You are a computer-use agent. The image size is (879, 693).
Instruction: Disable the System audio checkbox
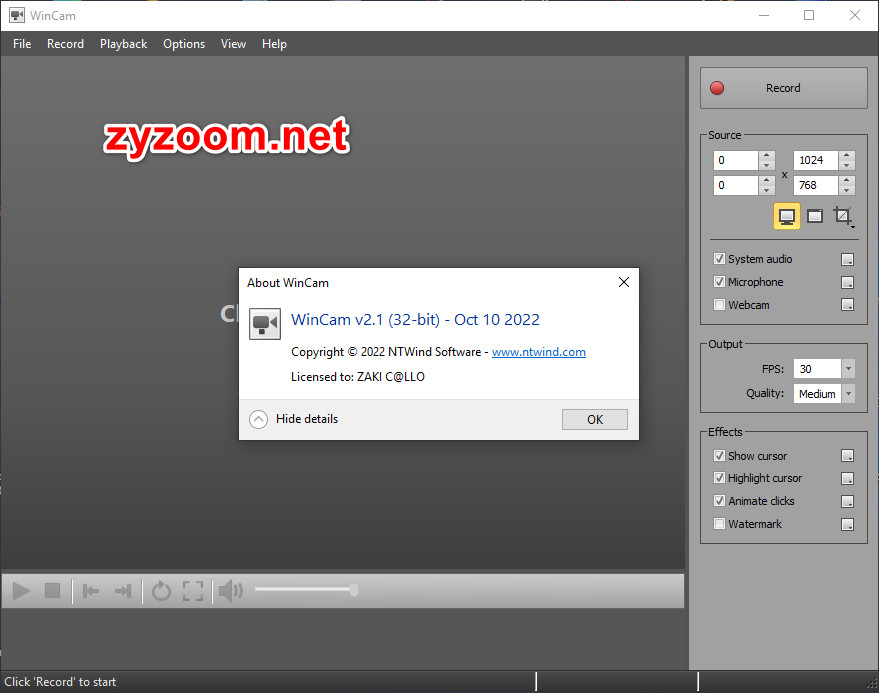(x=719, y=258)
